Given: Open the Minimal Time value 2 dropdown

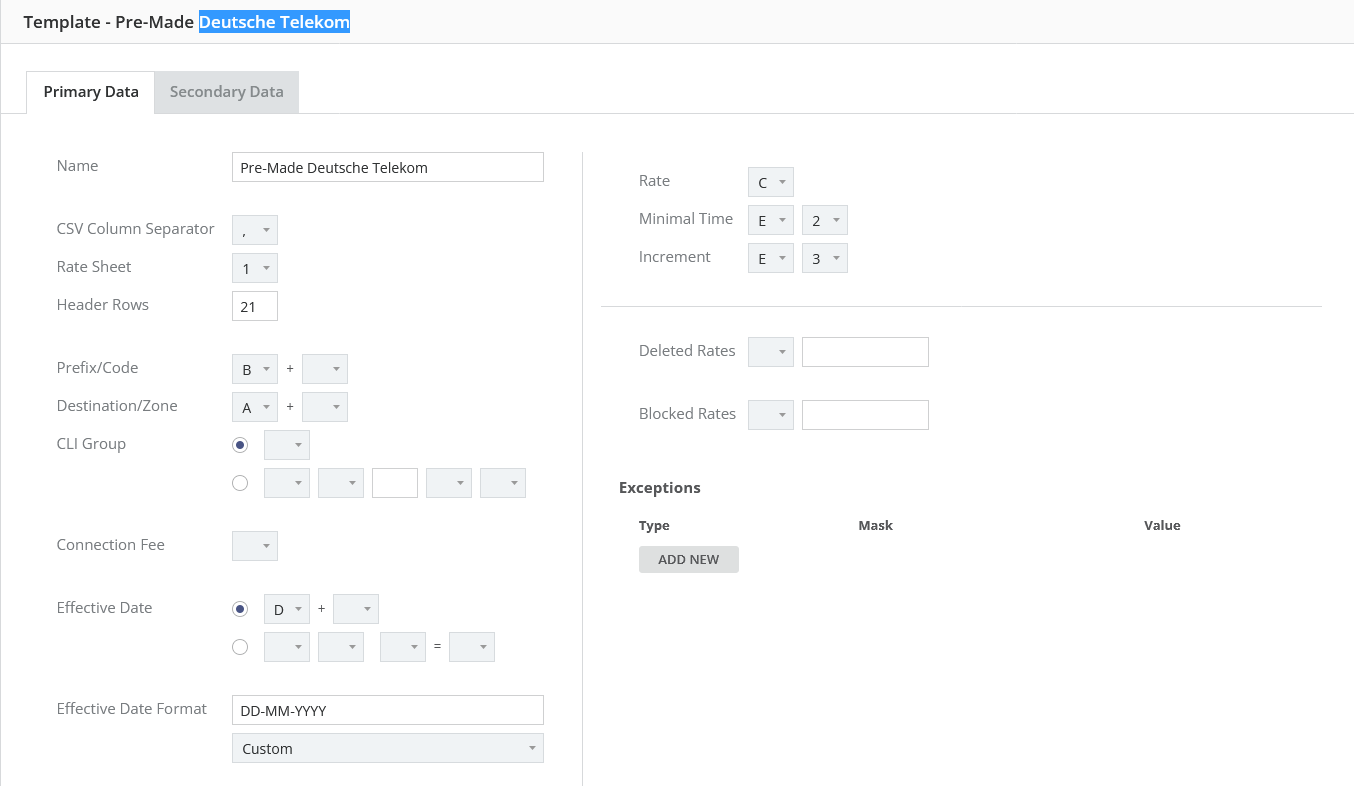Looking at the screenshot, I should click(825, 220).
